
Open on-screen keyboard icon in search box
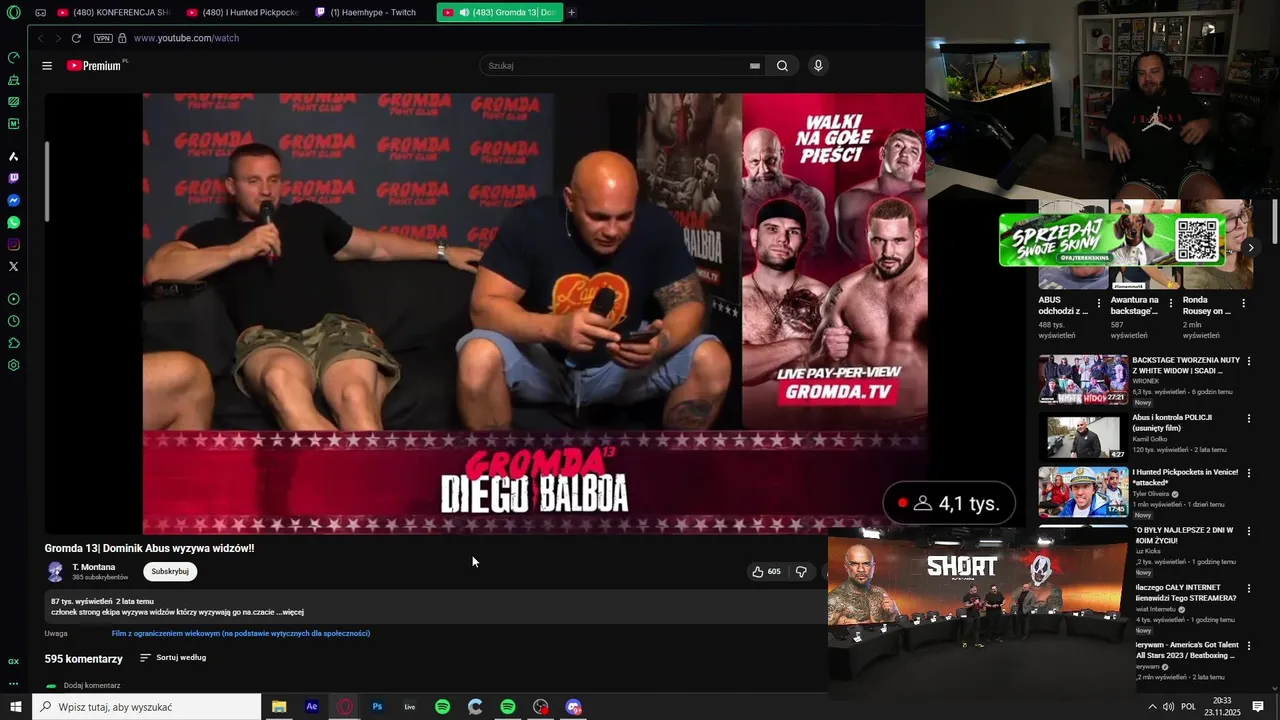[755, 66]
